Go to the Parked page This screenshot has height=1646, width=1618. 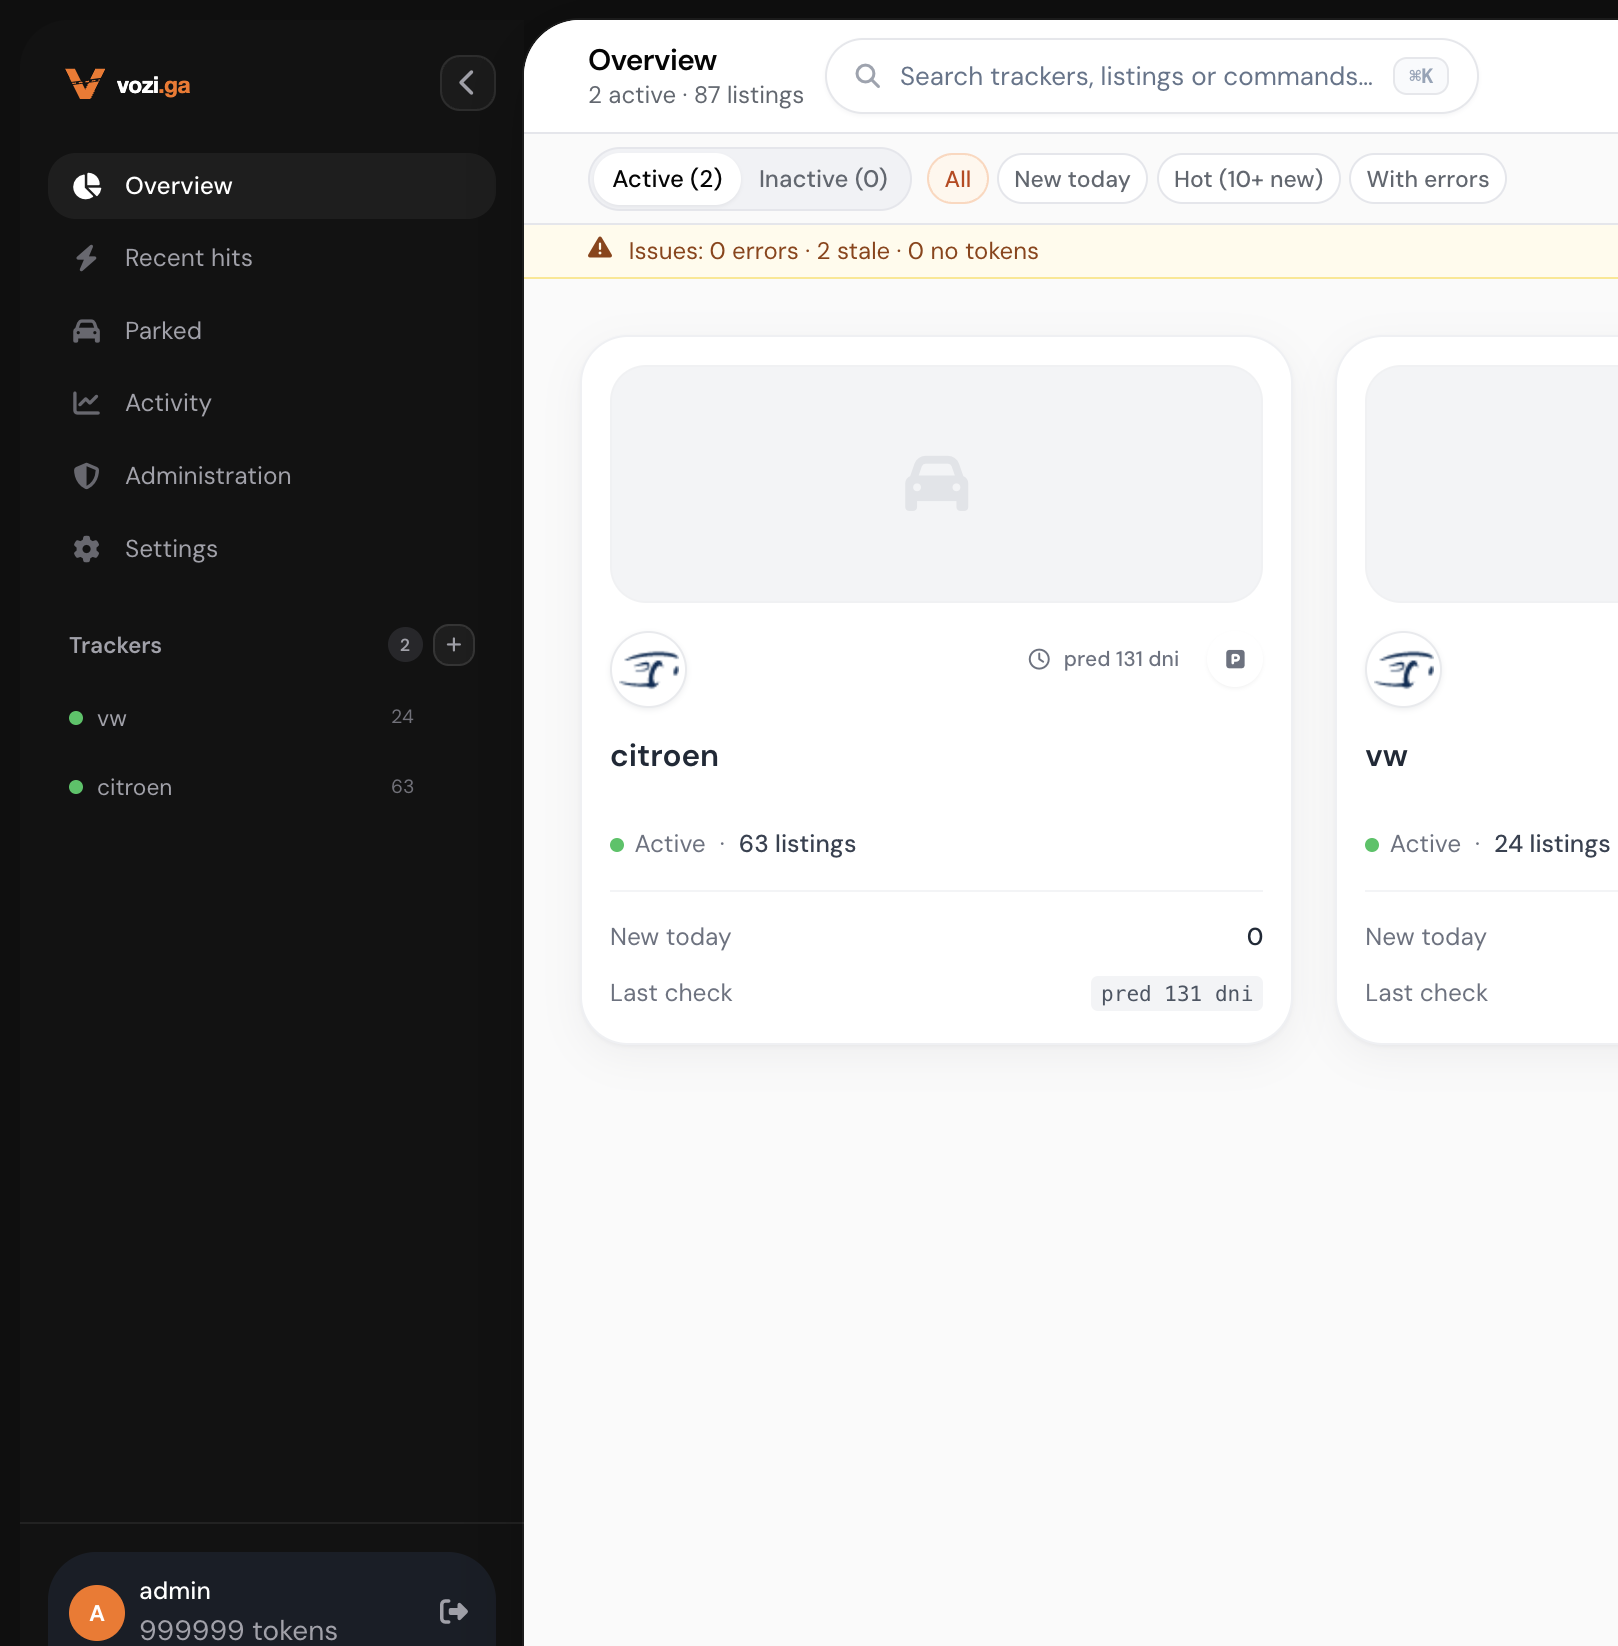[x=272, y=331]
